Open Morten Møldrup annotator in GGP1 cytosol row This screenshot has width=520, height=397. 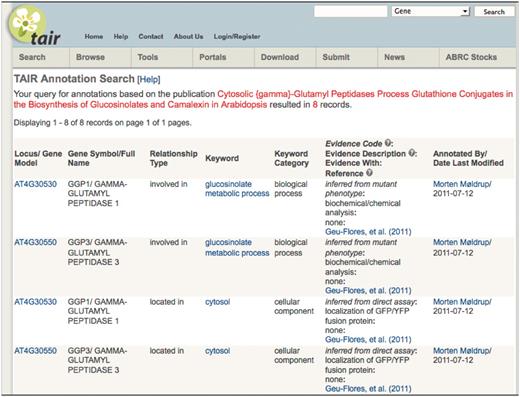click(462, 302)
